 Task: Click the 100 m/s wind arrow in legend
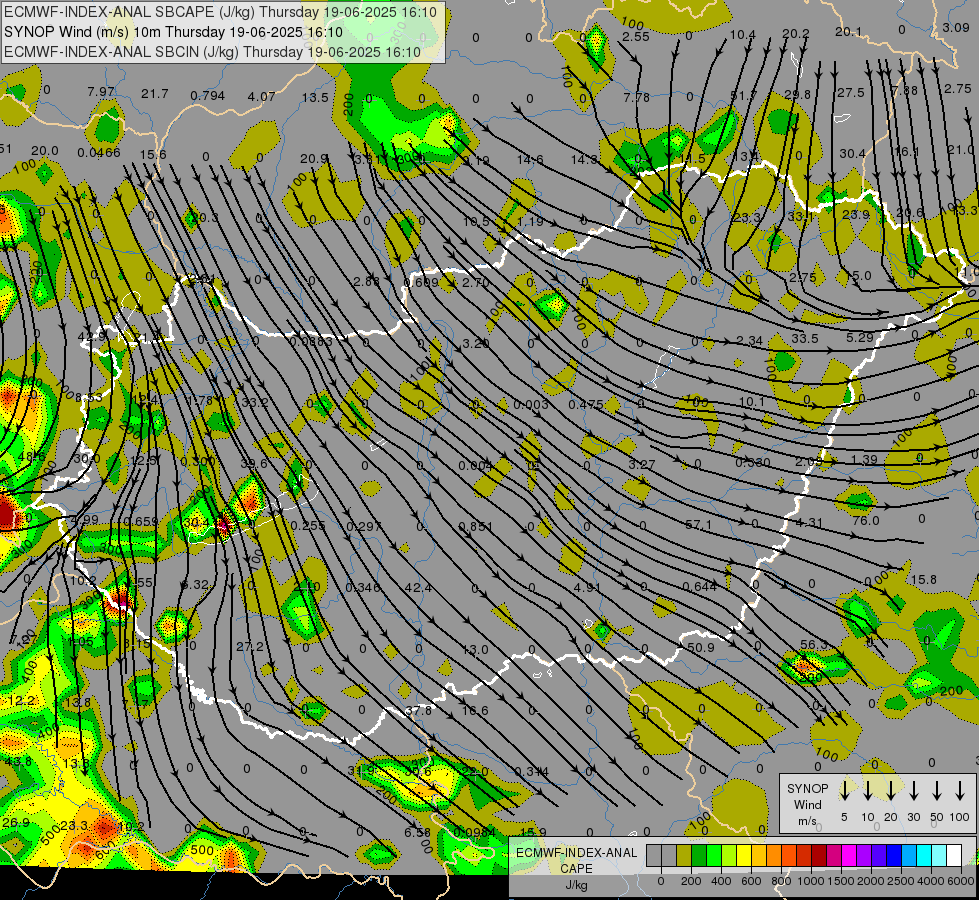click(x=960, y=791)
